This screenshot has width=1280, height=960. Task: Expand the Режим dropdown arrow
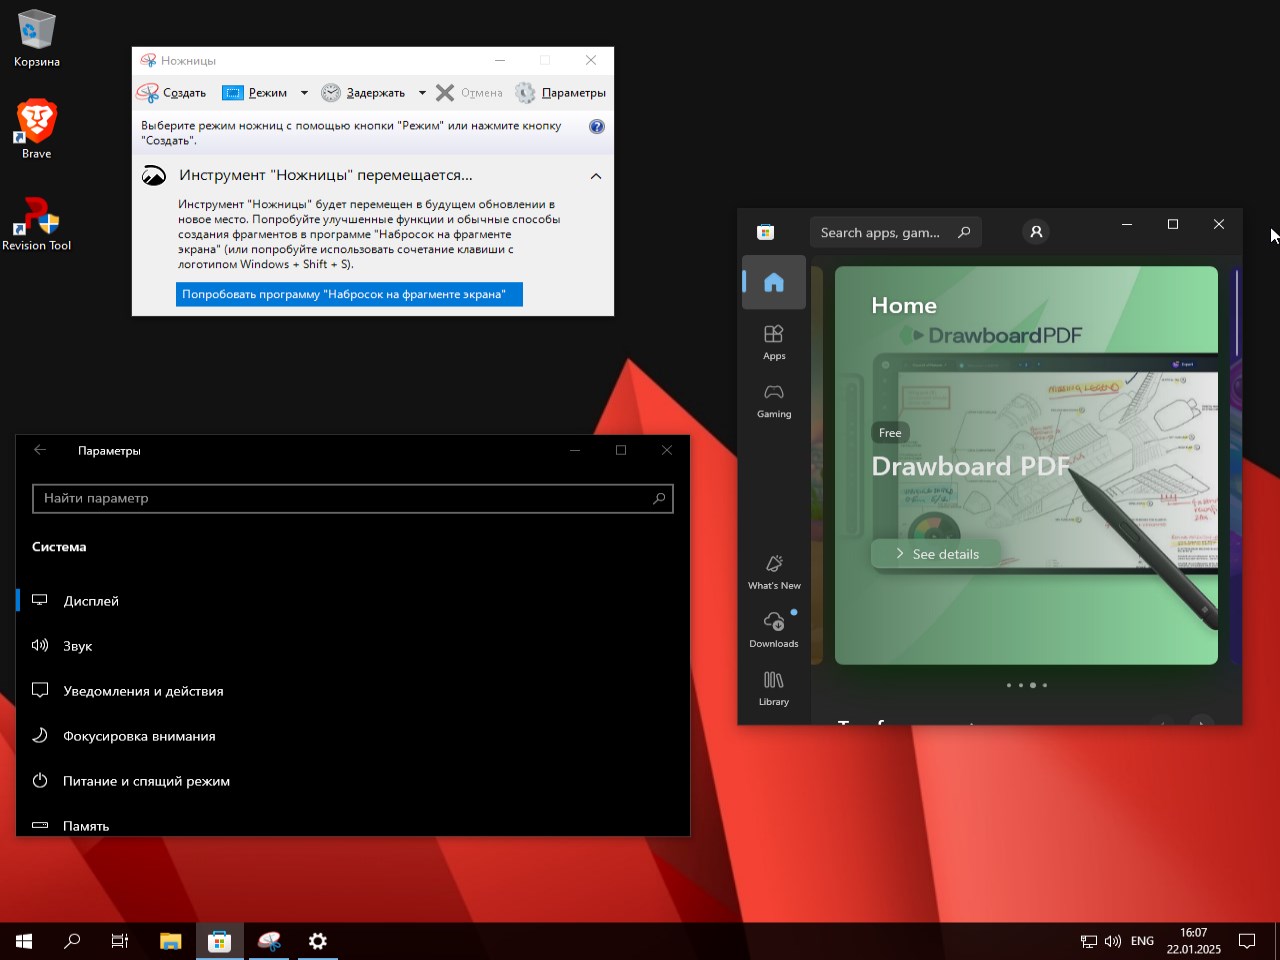304,93
